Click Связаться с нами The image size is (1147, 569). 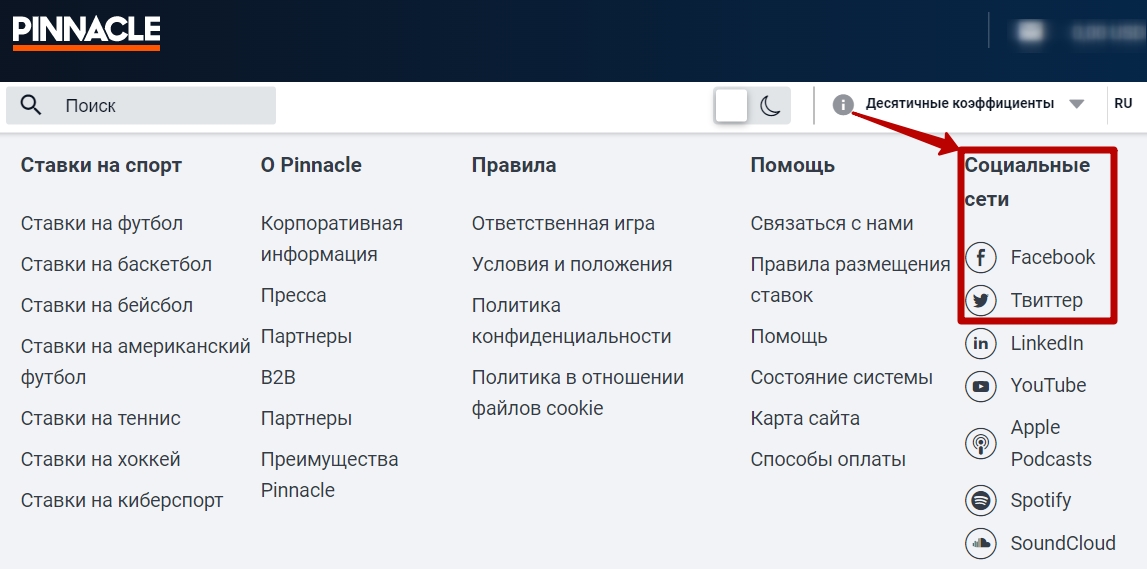[832, 223]
